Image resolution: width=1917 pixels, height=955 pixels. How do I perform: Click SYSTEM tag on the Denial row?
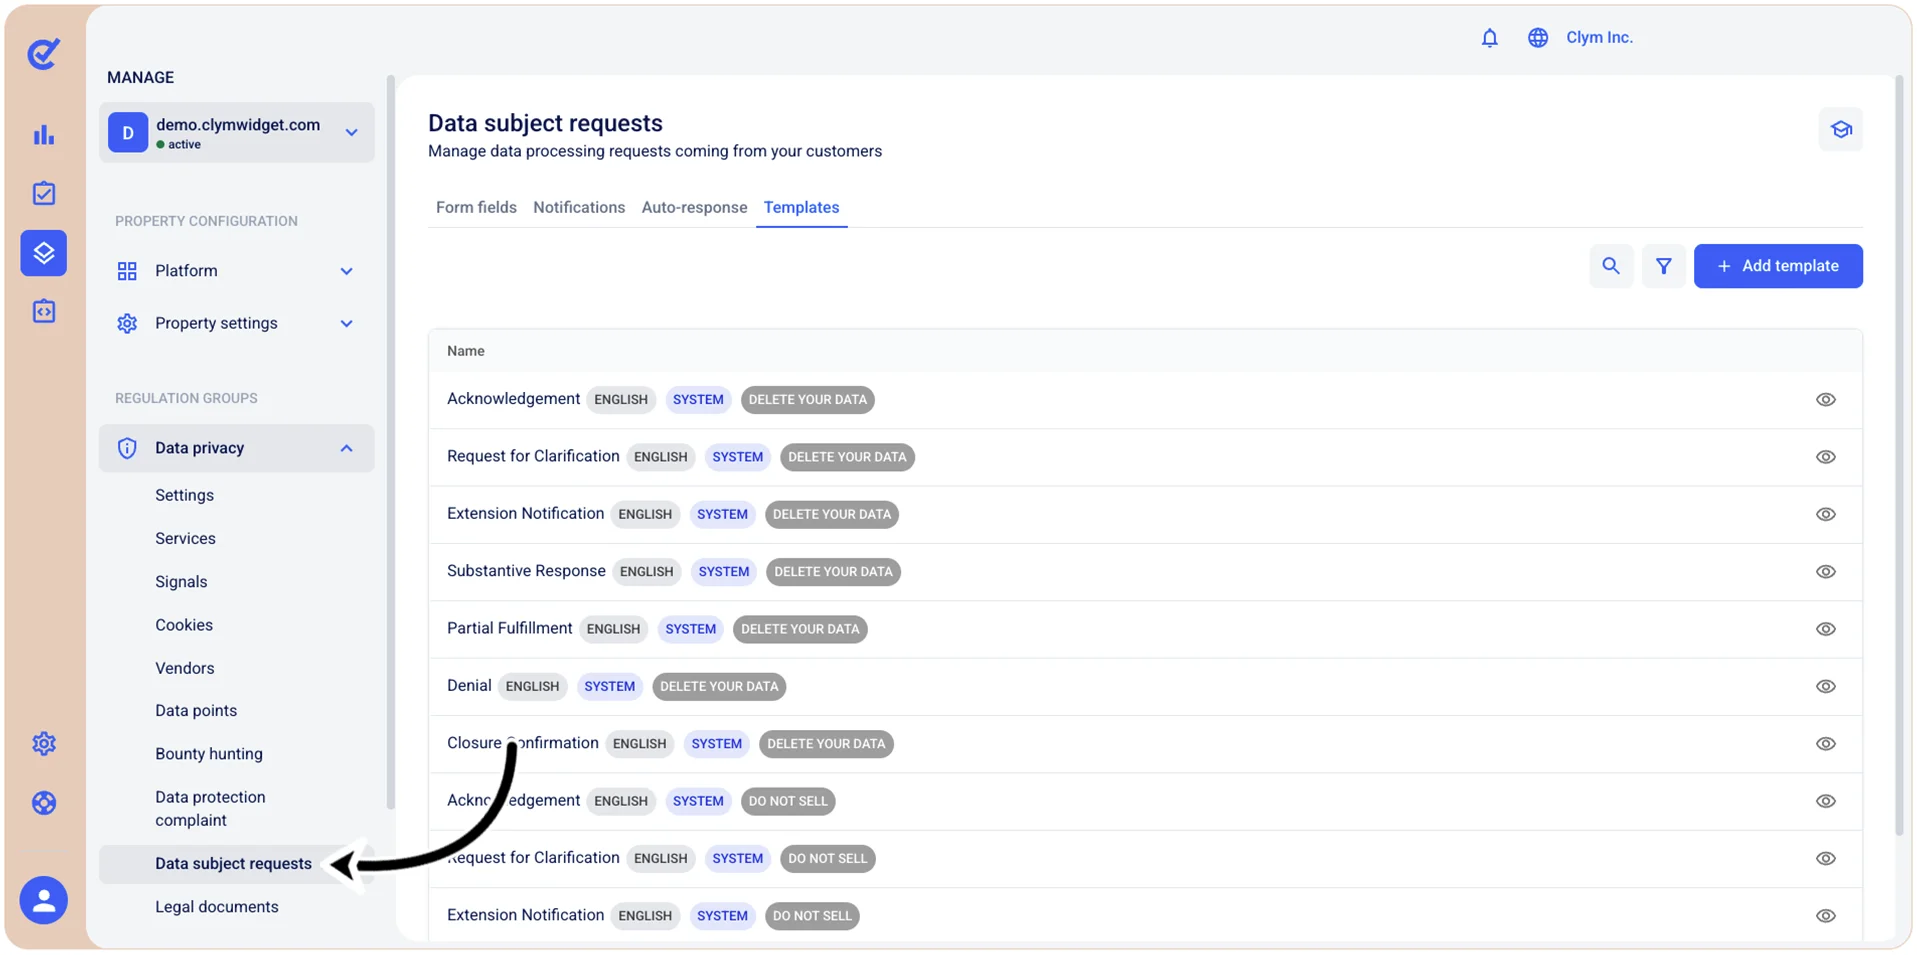609,687
